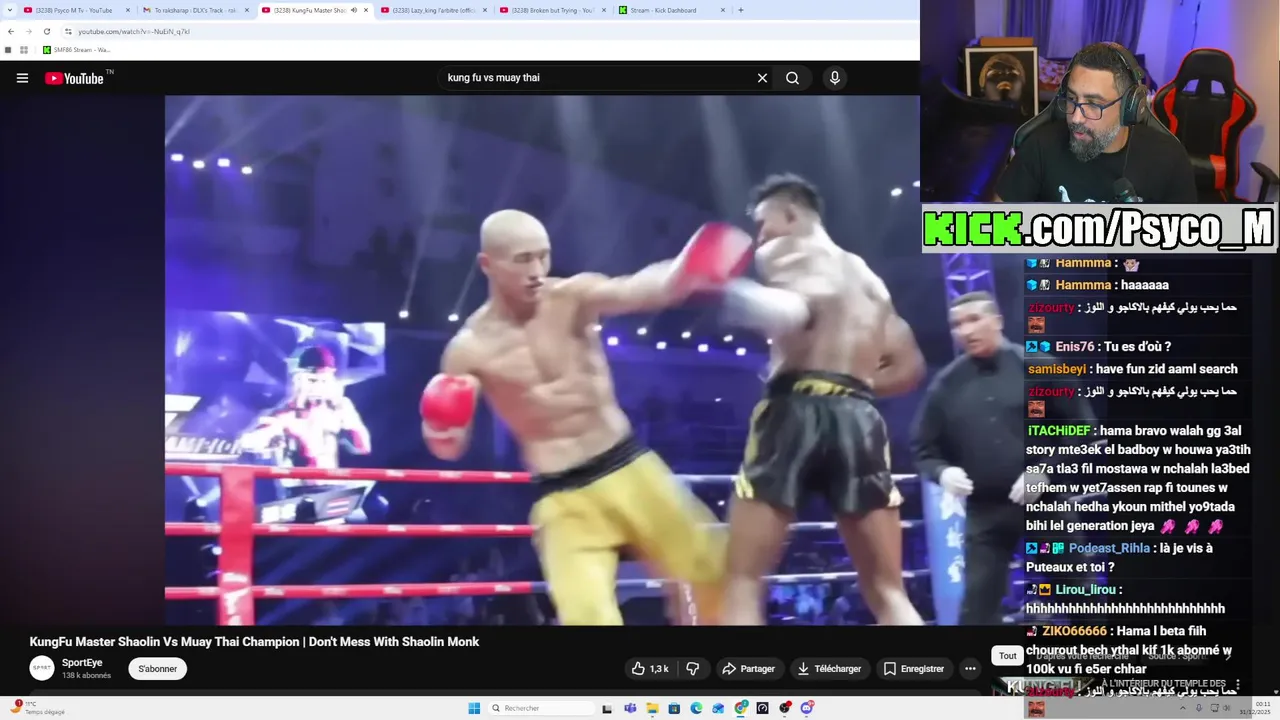Viewport: 1280px width, 720px height.
Task: Click the username 'Podcast_Rihla' in chat overlay
Action: tap(1109, 548)
